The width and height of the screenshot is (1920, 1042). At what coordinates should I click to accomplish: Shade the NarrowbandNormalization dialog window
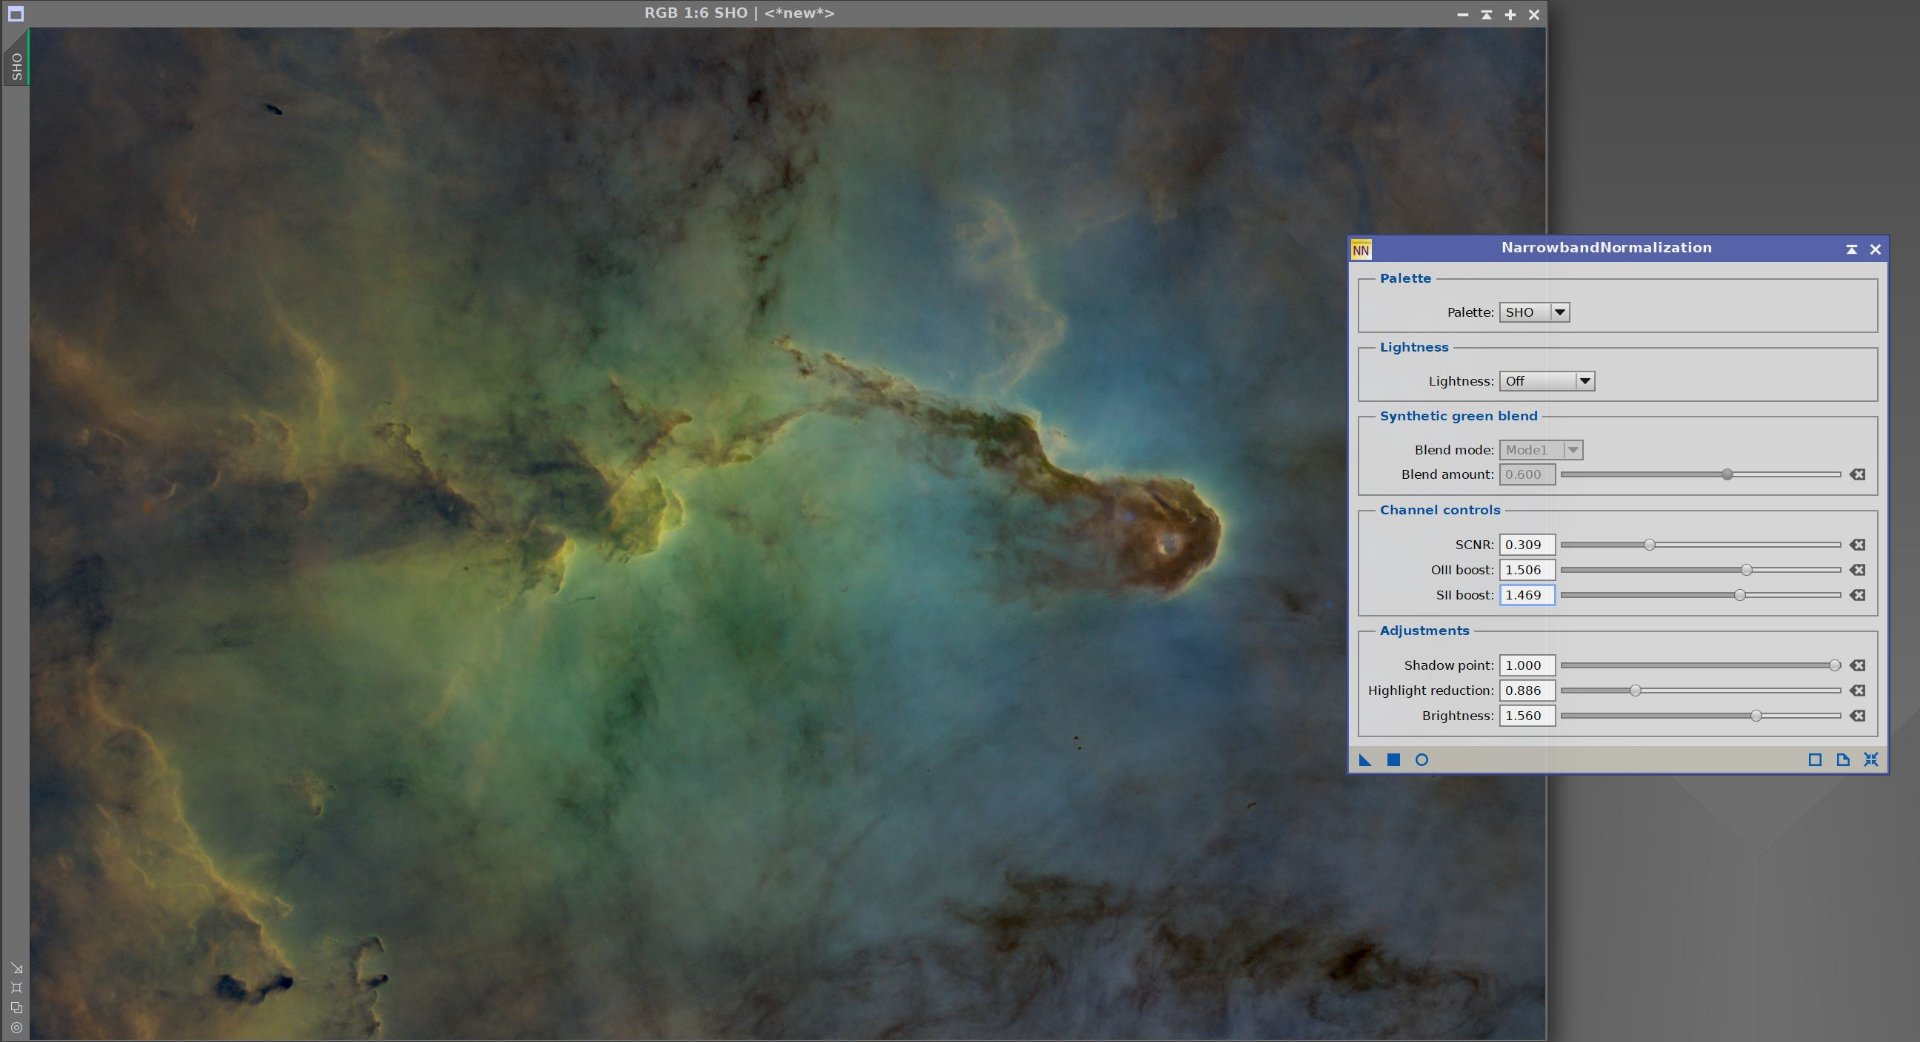click(x=1851, y=249)
